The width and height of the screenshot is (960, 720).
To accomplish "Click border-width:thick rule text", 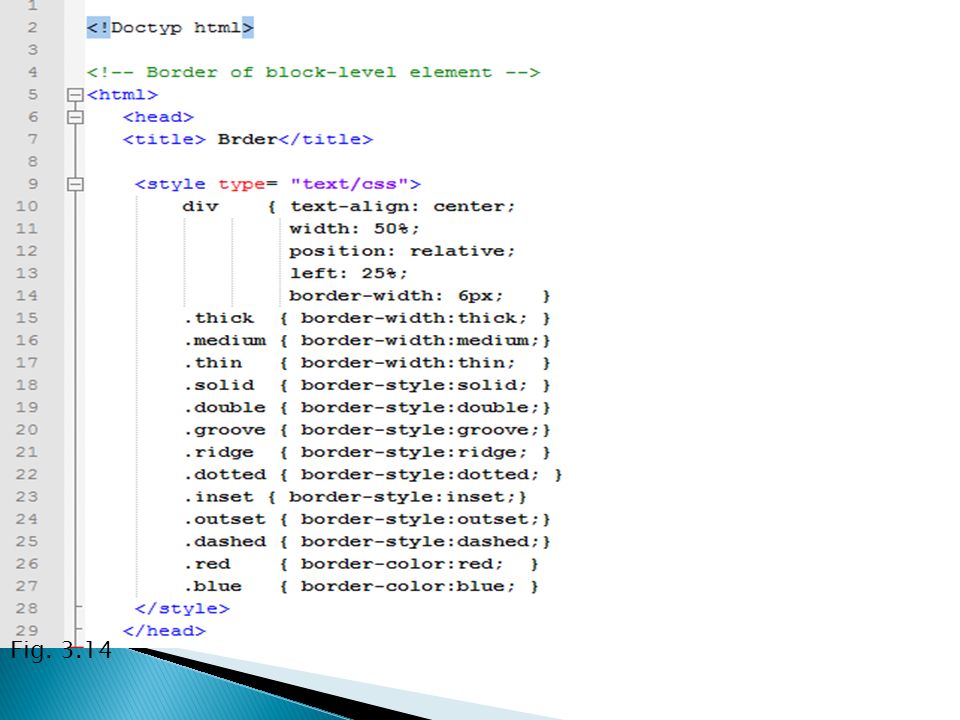I will pos(414,318).
